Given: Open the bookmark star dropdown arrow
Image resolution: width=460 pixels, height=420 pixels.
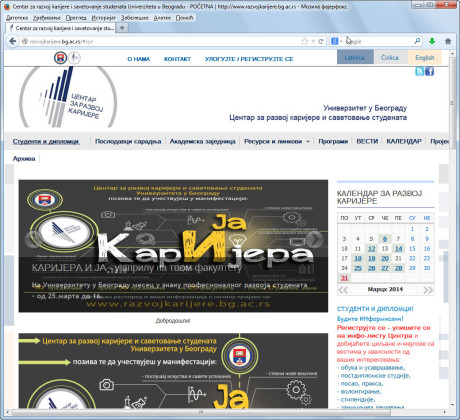Looking at the screenshot, I should point(313,41).
